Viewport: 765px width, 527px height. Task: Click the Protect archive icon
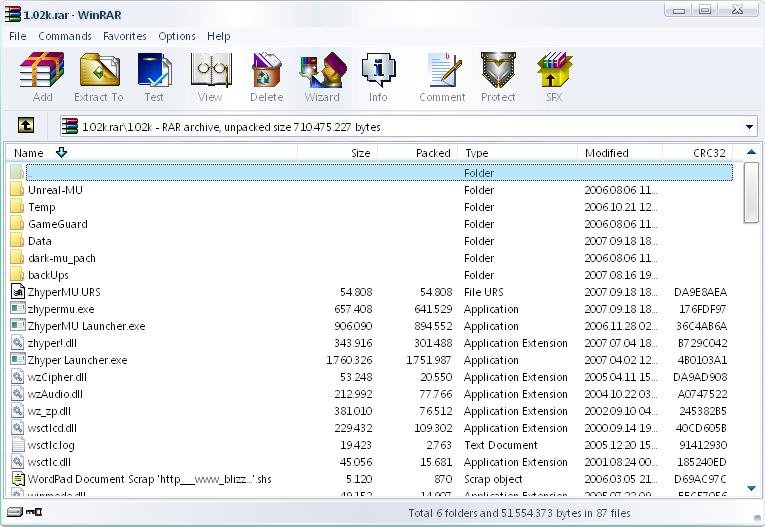(498, 77)
